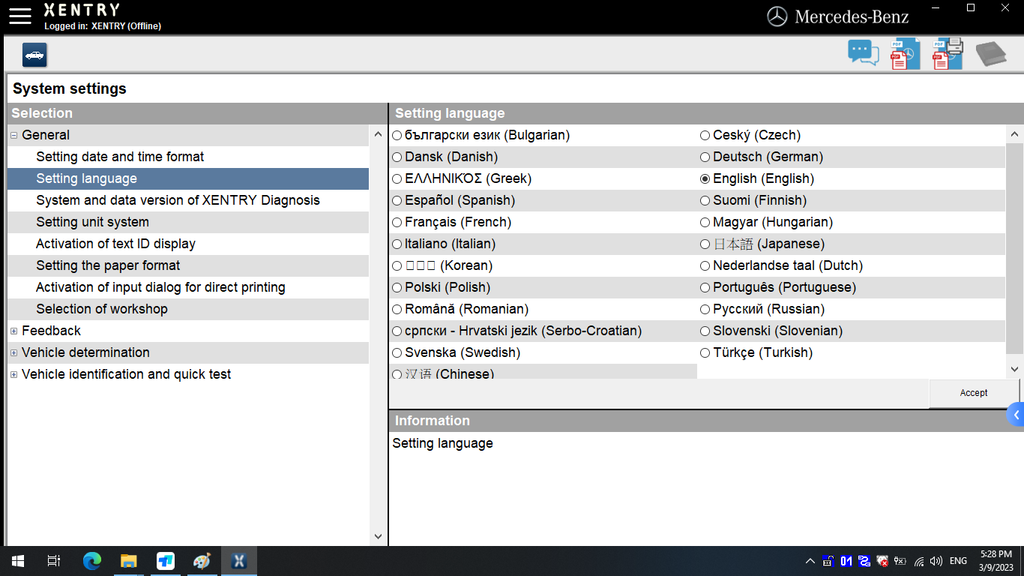Choose Français (French) language option
Viewport: 1024px width, 576px height.
[397, 222]
